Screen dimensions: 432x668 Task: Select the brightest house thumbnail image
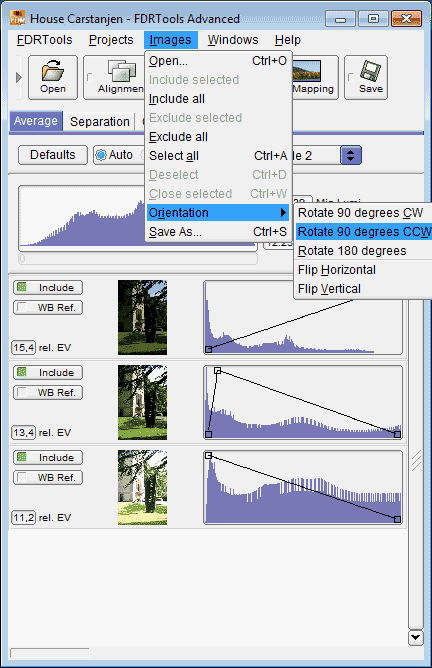[142, 487]
